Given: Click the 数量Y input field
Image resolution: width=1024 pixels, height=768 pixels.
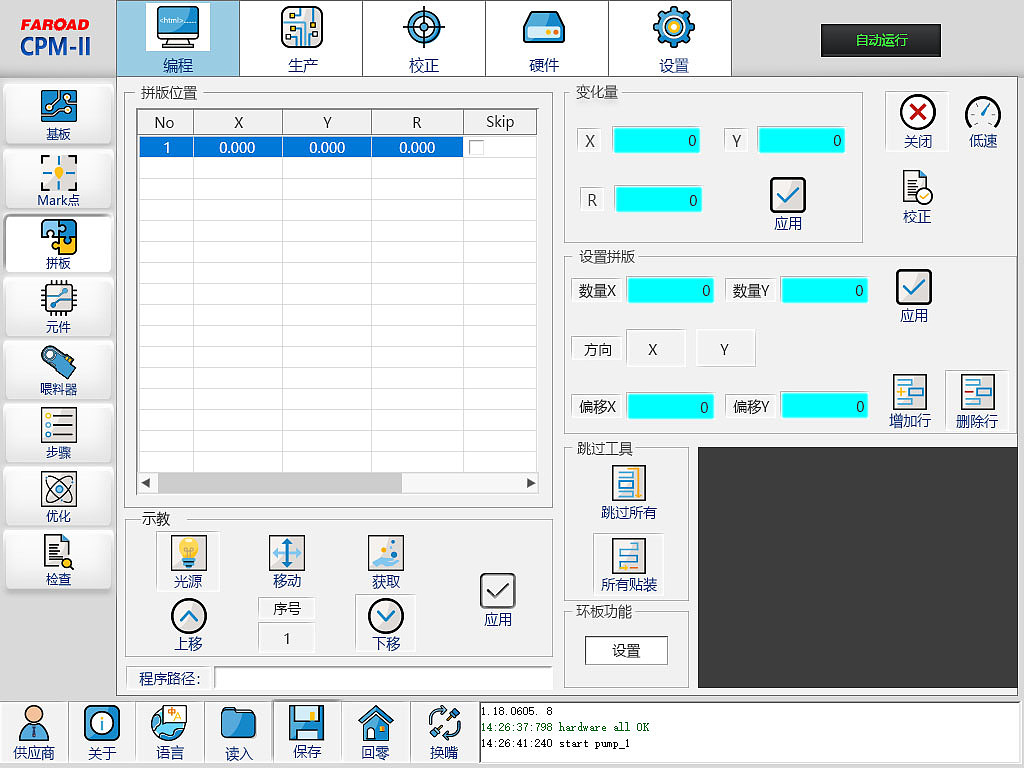Looking at the screenshot, I should tap(824, 291).
